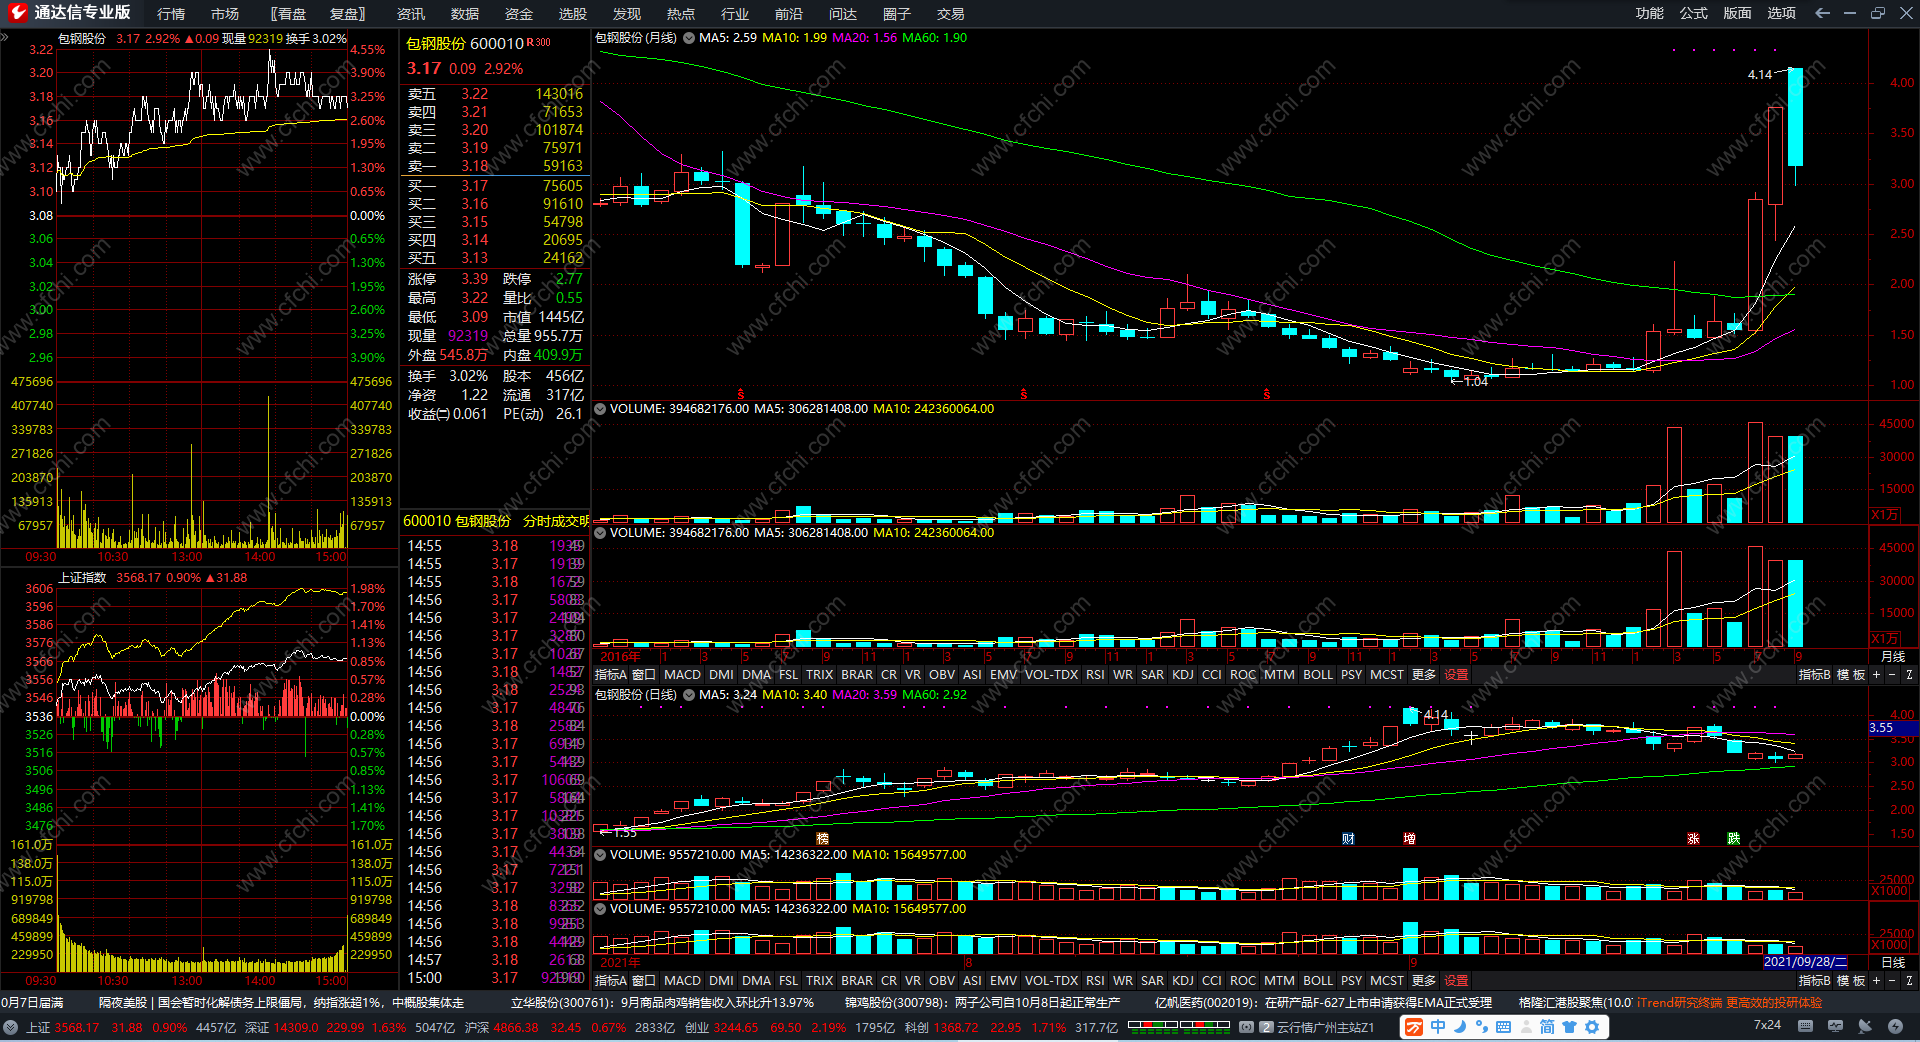Open the 更多 indicators list on monthly row
This screenshot has height=1042, width=1920.
(x=1424, y=675)
